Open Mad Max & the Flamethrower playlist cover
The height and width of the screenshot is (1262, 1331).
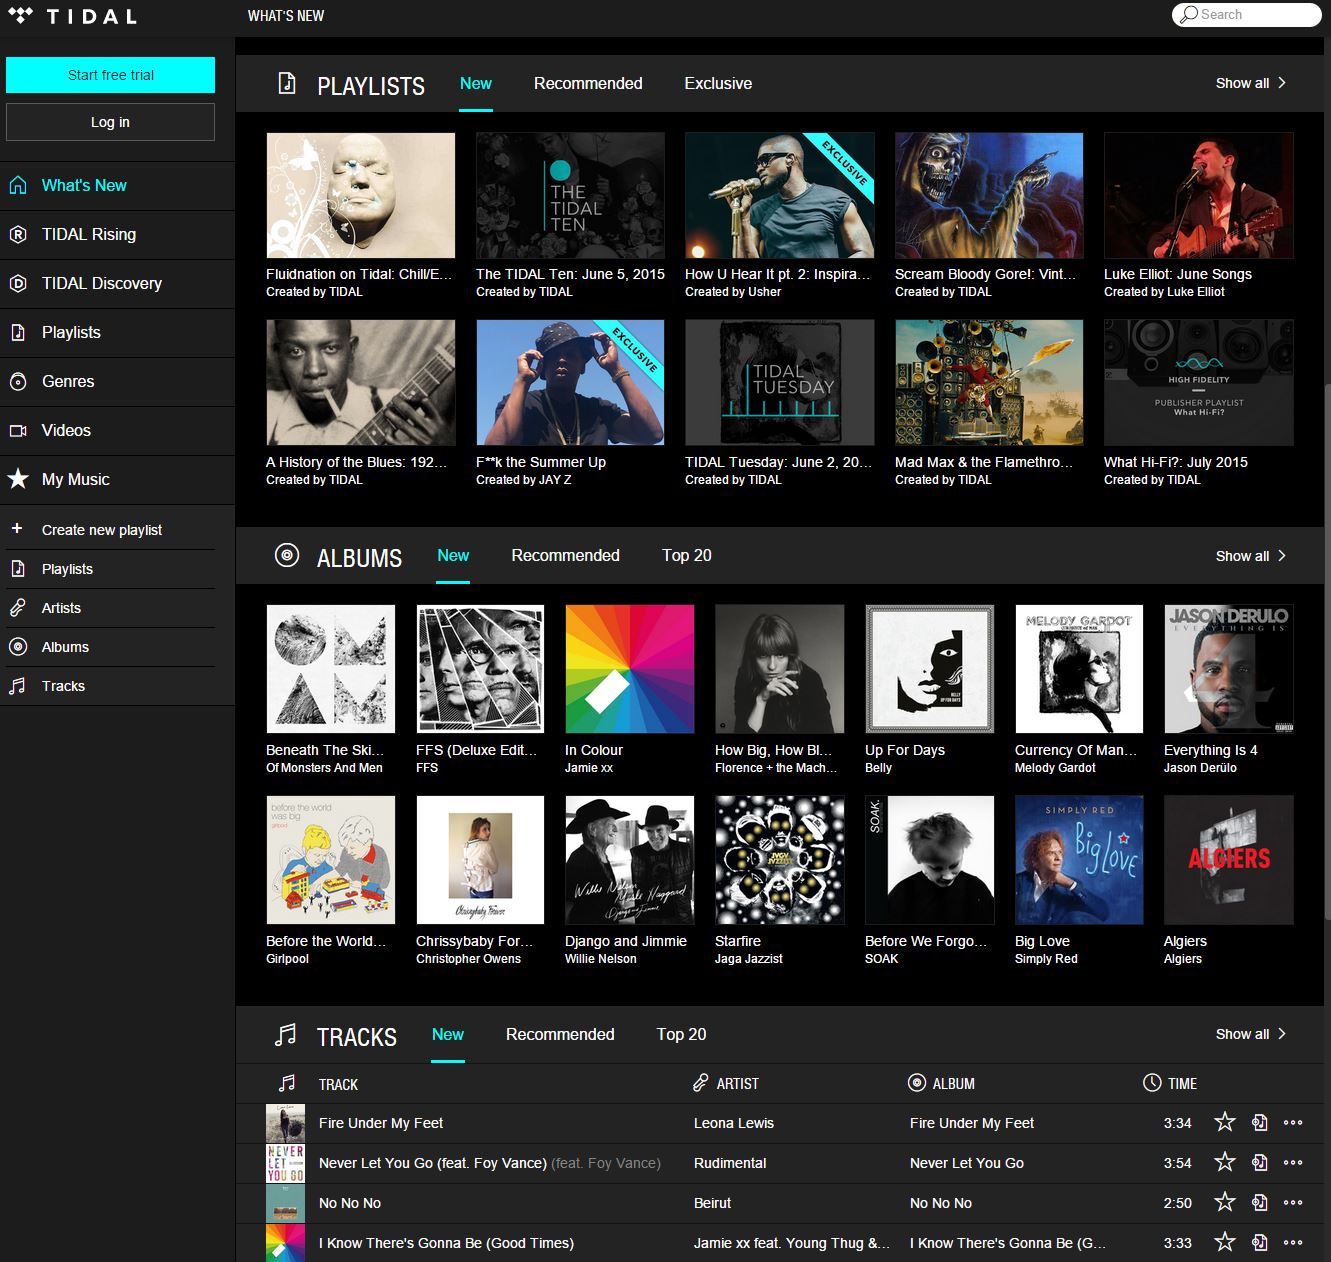coord(989,382)
